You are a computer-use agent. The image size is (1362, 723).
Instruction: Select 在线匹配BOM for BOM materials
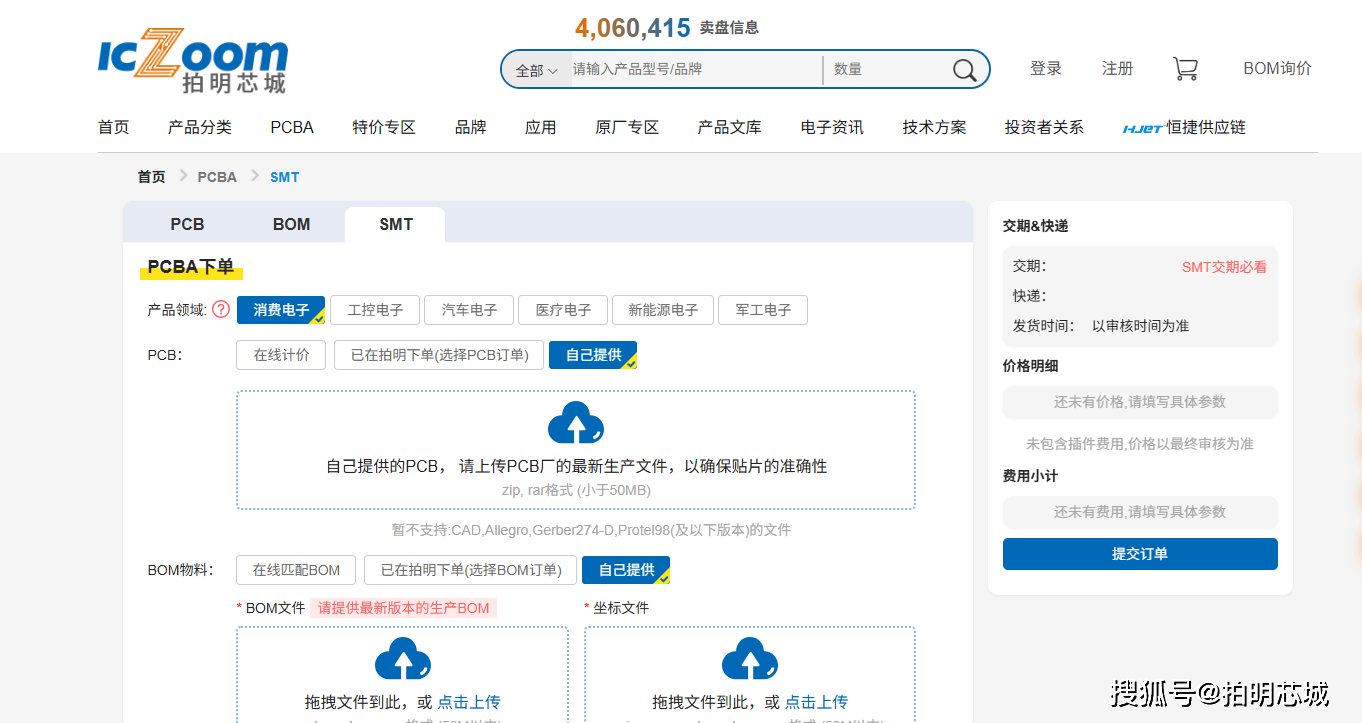click(x=296, y=570)
